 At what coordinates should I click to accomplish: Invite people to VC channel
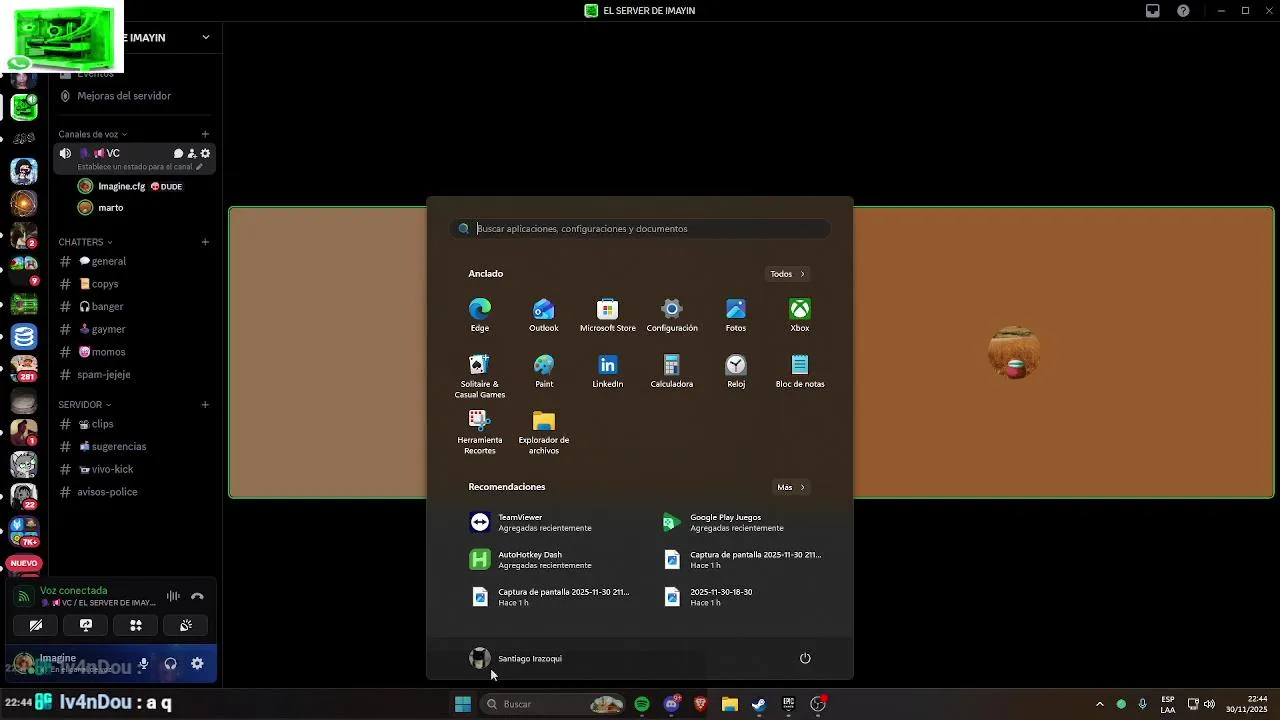192,153
